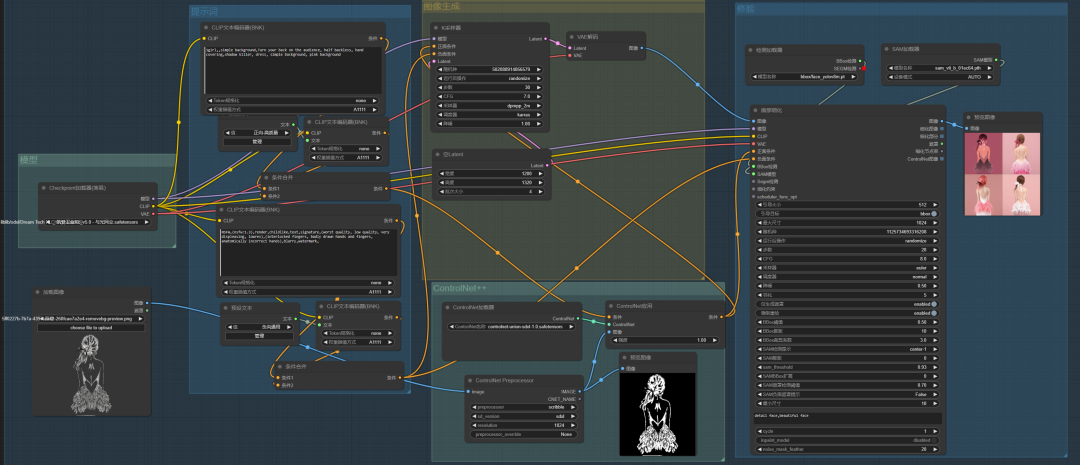Click the VAE解码 图像 output socket
Image resolution: width=1080 pixels, height=465 pixels.
(x=643, y=48)
